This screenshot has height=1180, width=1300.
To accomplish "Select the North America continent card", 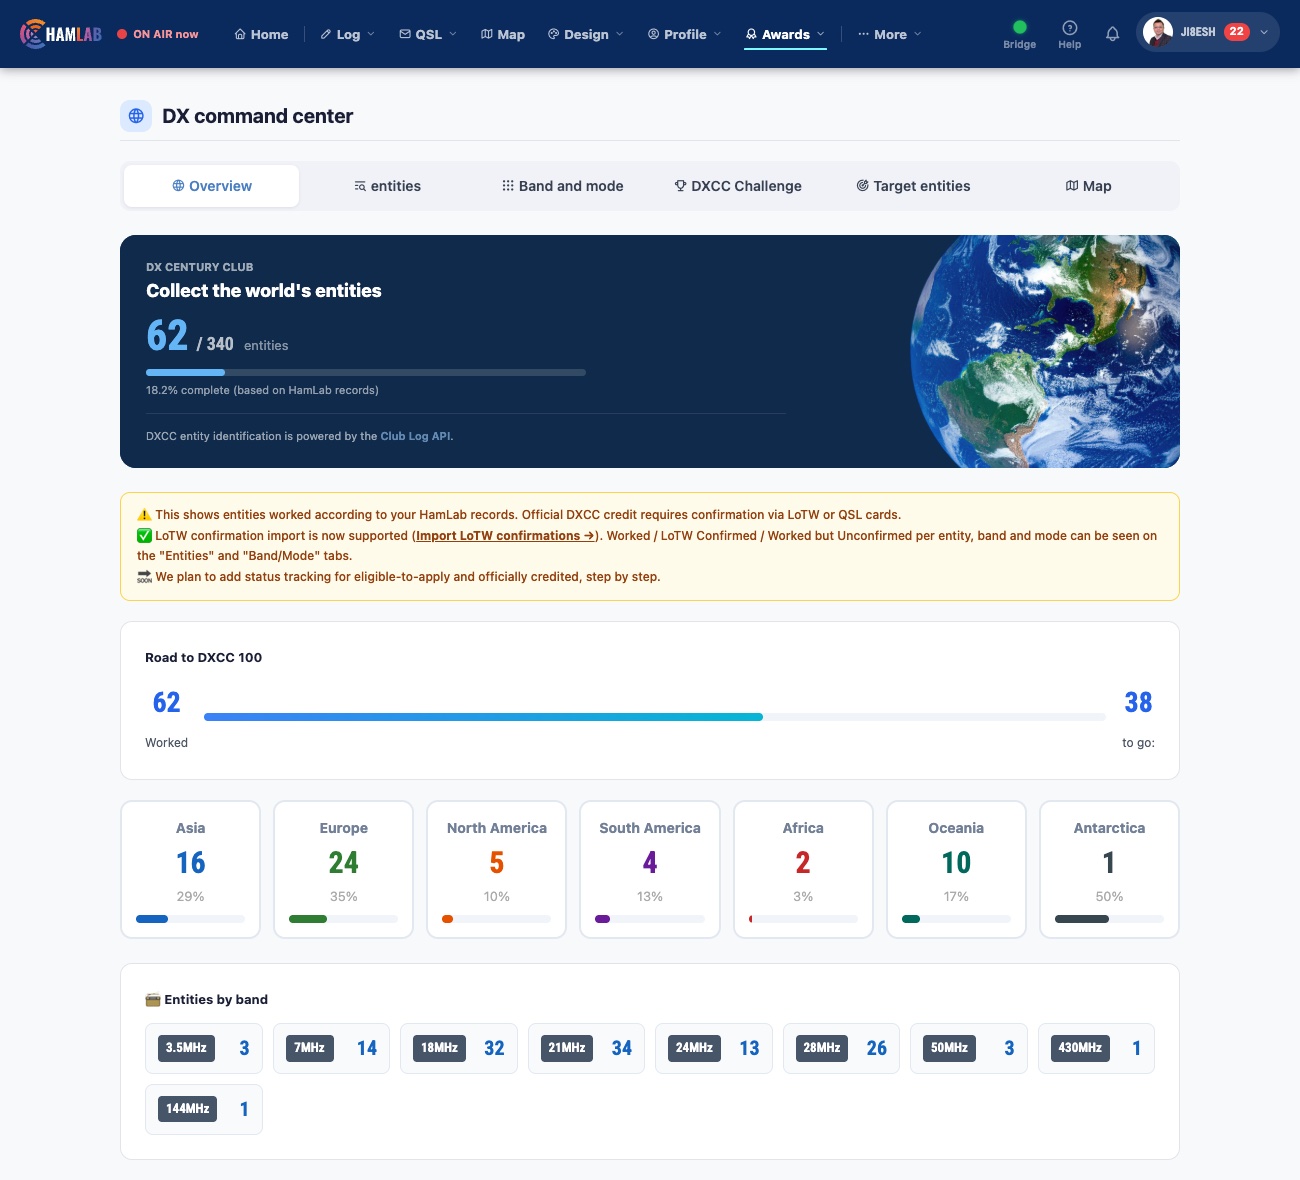I will tap(496, 869).
